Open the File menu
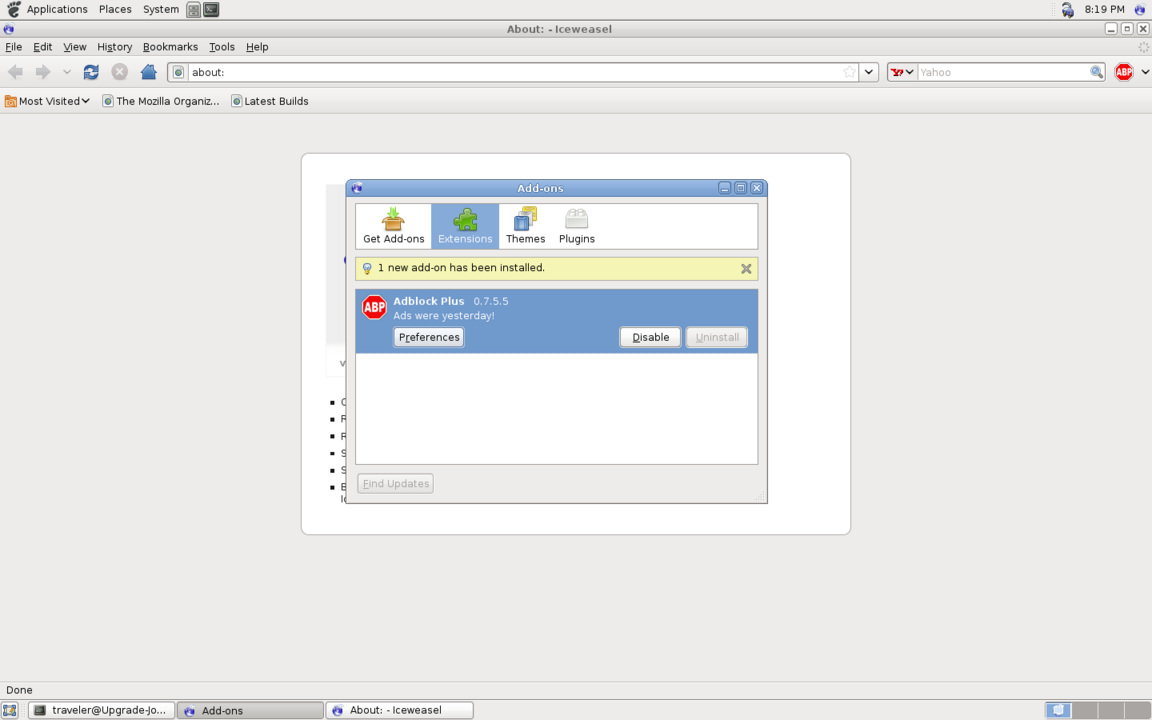Image resolution: width=1152 pixels, height=720 pixels. click(14, 47)
